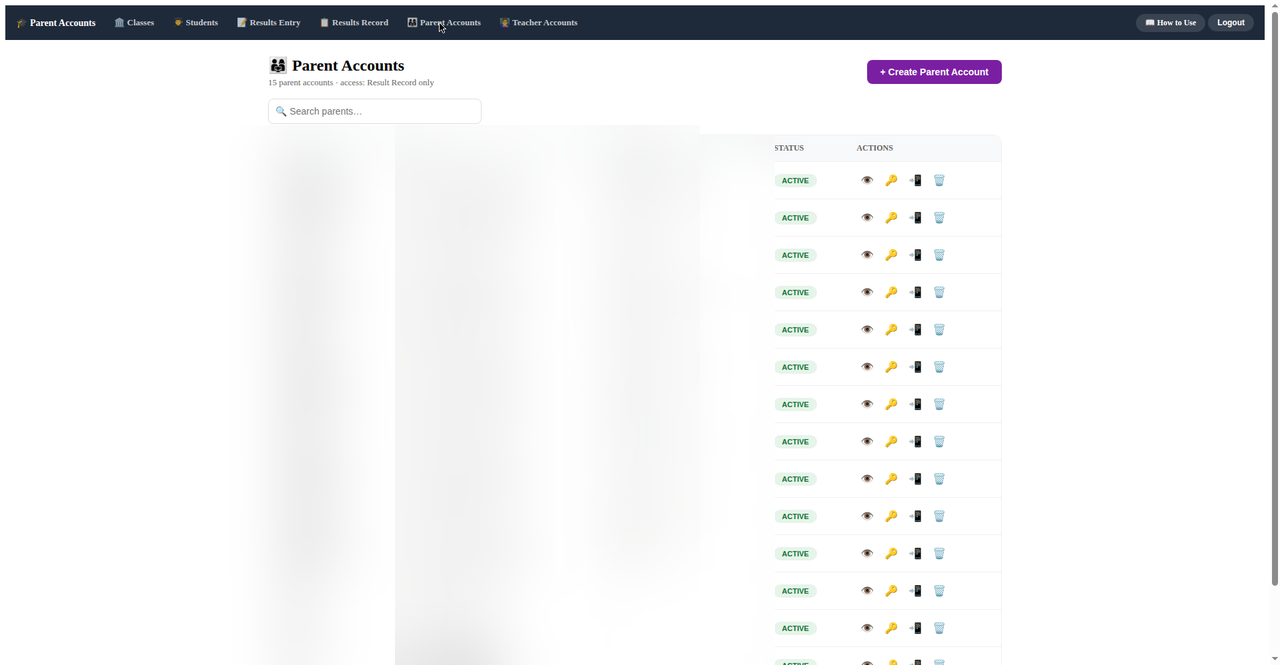The height and width of the screenshot is (665, 1280).
Task: Click the eye icon in the third parent row
Action: [867, 255]
